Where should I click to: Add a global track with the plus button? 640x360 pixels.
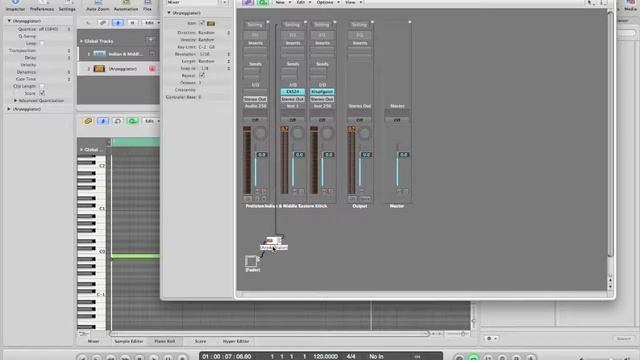150,40
